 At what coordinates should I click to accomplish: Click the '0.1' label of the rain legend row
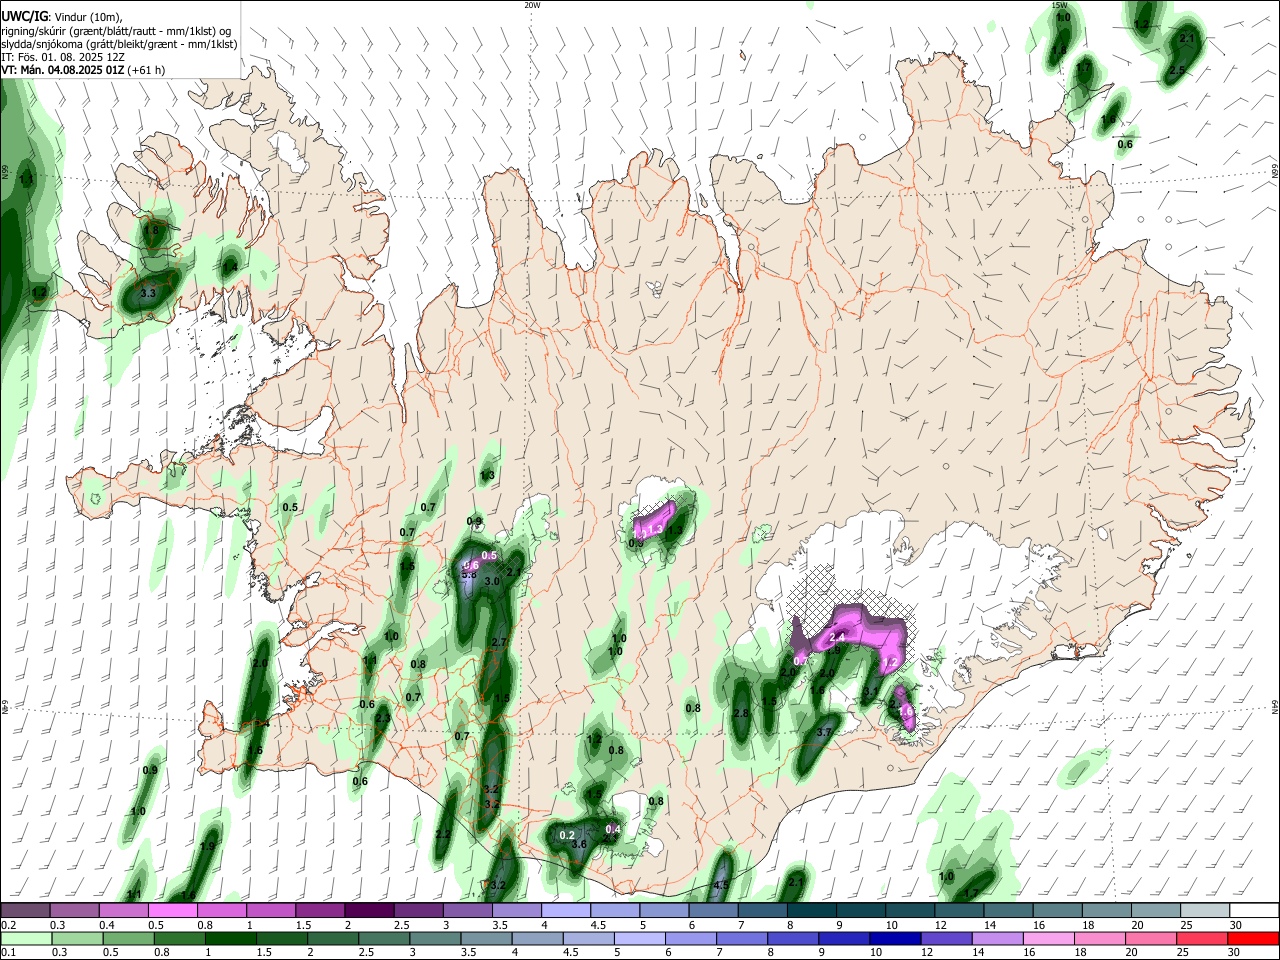9,953
